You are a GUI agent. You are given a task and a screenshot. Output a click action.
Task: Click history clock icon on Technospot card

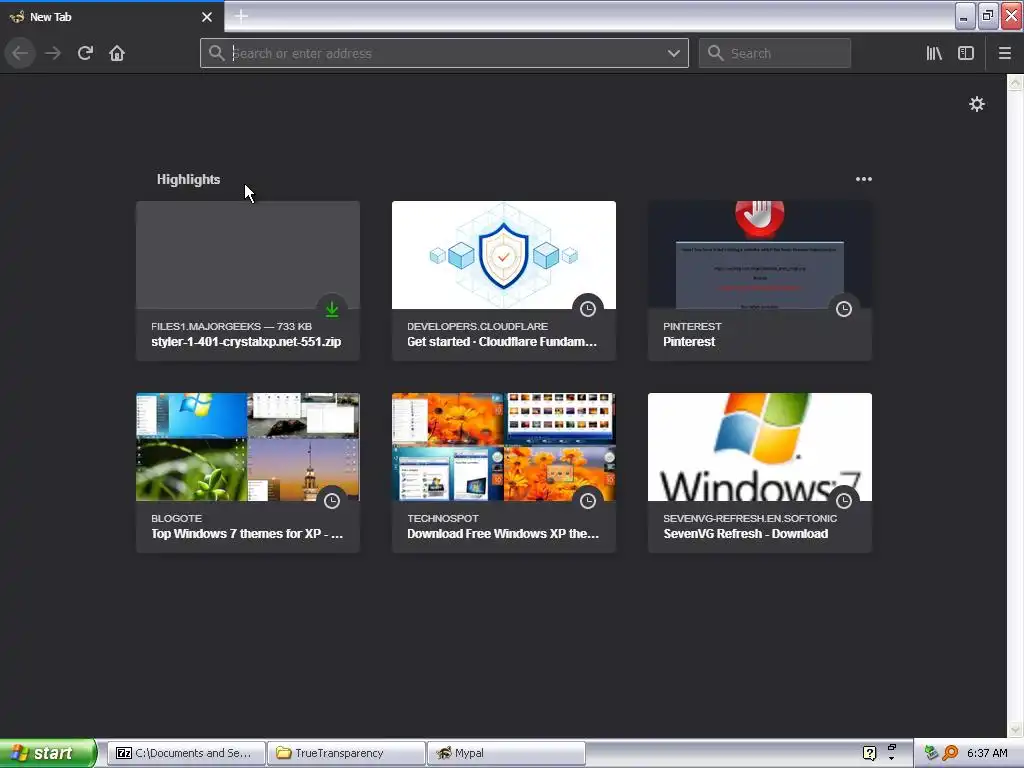(588, 501)
